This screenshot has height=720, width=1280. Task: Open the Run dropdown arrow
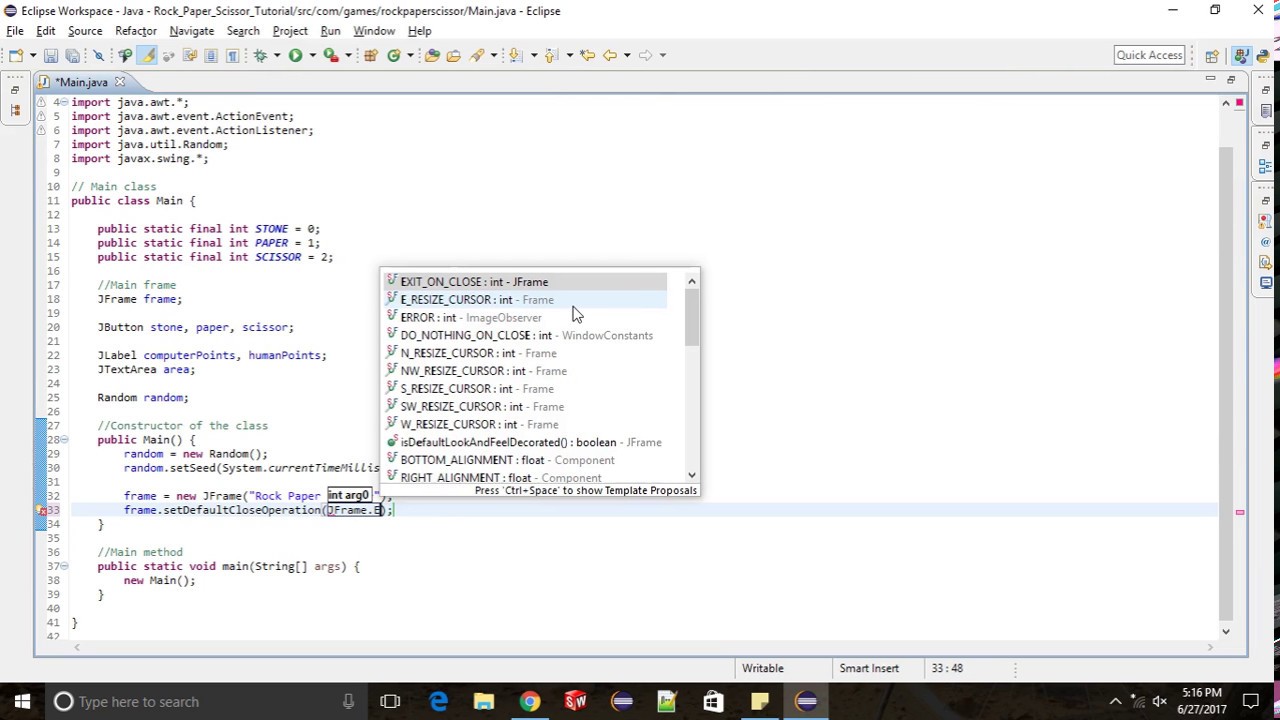click(312, 55)
